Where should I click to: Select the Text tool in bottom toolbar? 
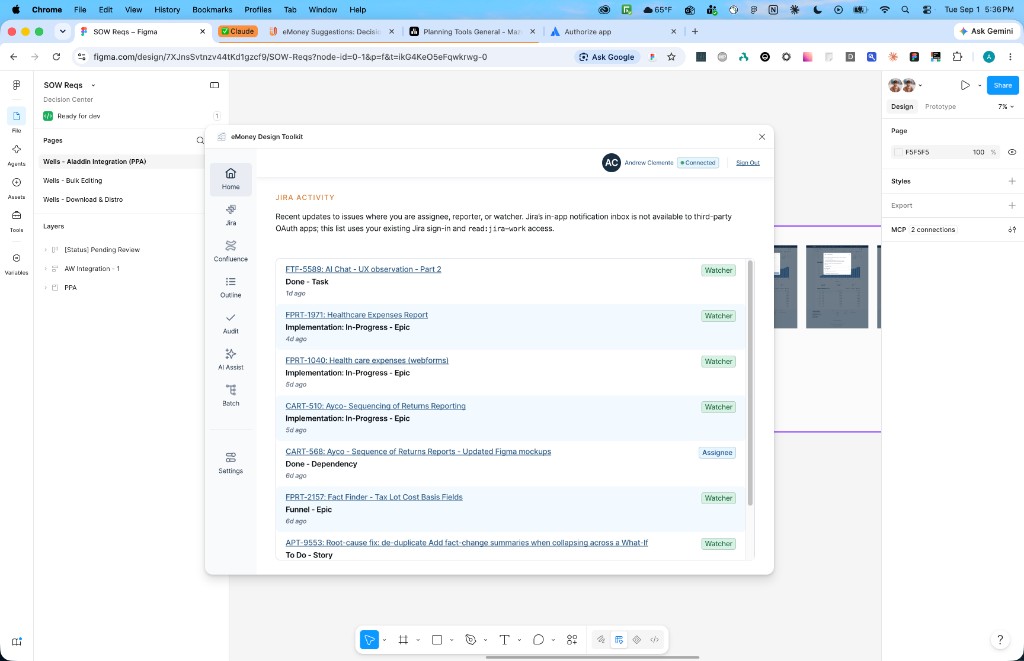click(x=504, y=640)
